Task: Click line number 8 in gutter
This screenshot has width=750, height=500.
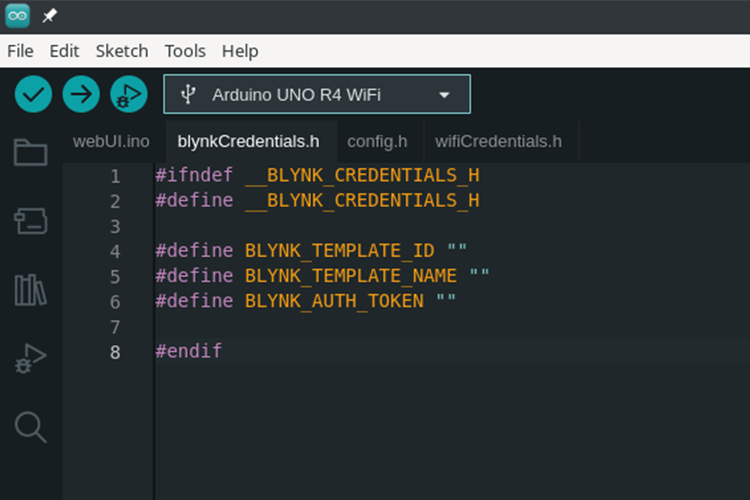Action: click(115, 352)
